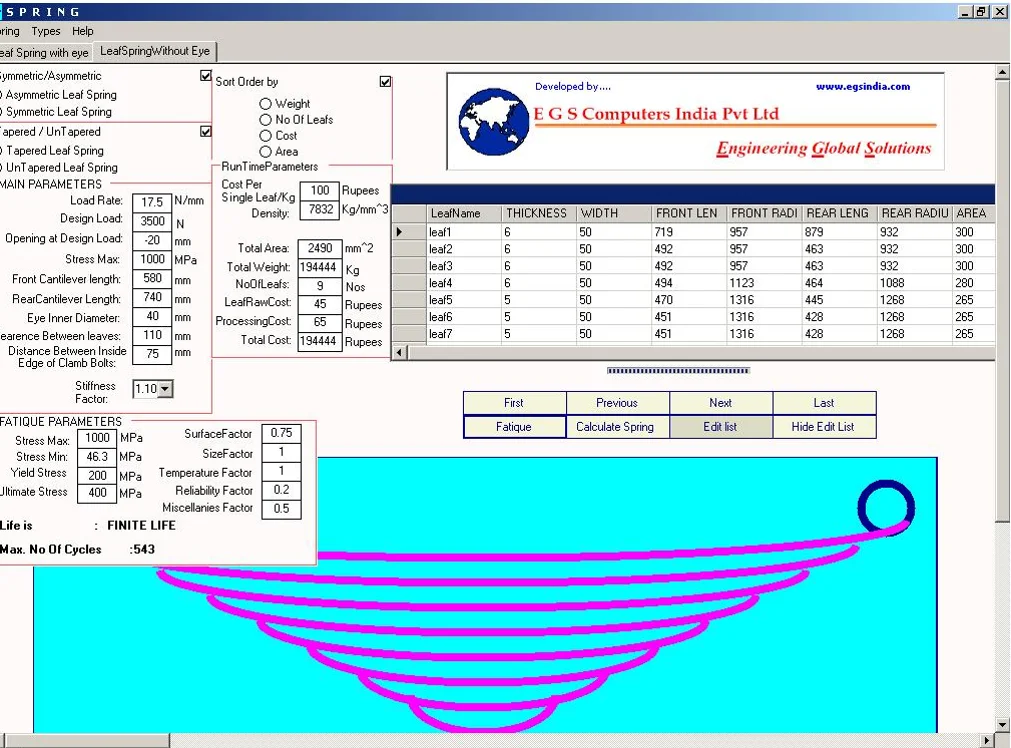The image size is (1011, 748).
Task: Uncheck the Tapered / UnTapered checkbox
Action: pyautogui.click(x=206, y=131)
